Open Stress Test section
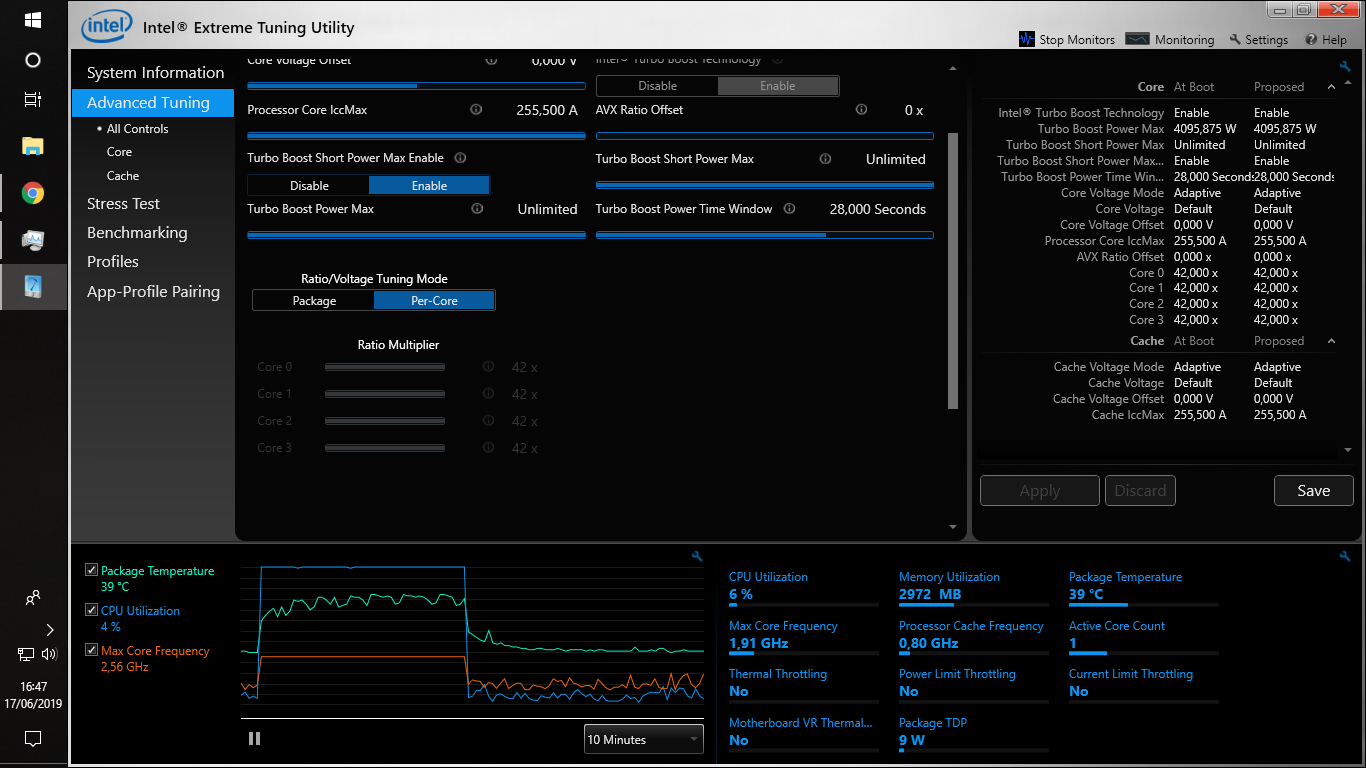Viewport: 1366px width, 768px height. click(x=123, y=204)
